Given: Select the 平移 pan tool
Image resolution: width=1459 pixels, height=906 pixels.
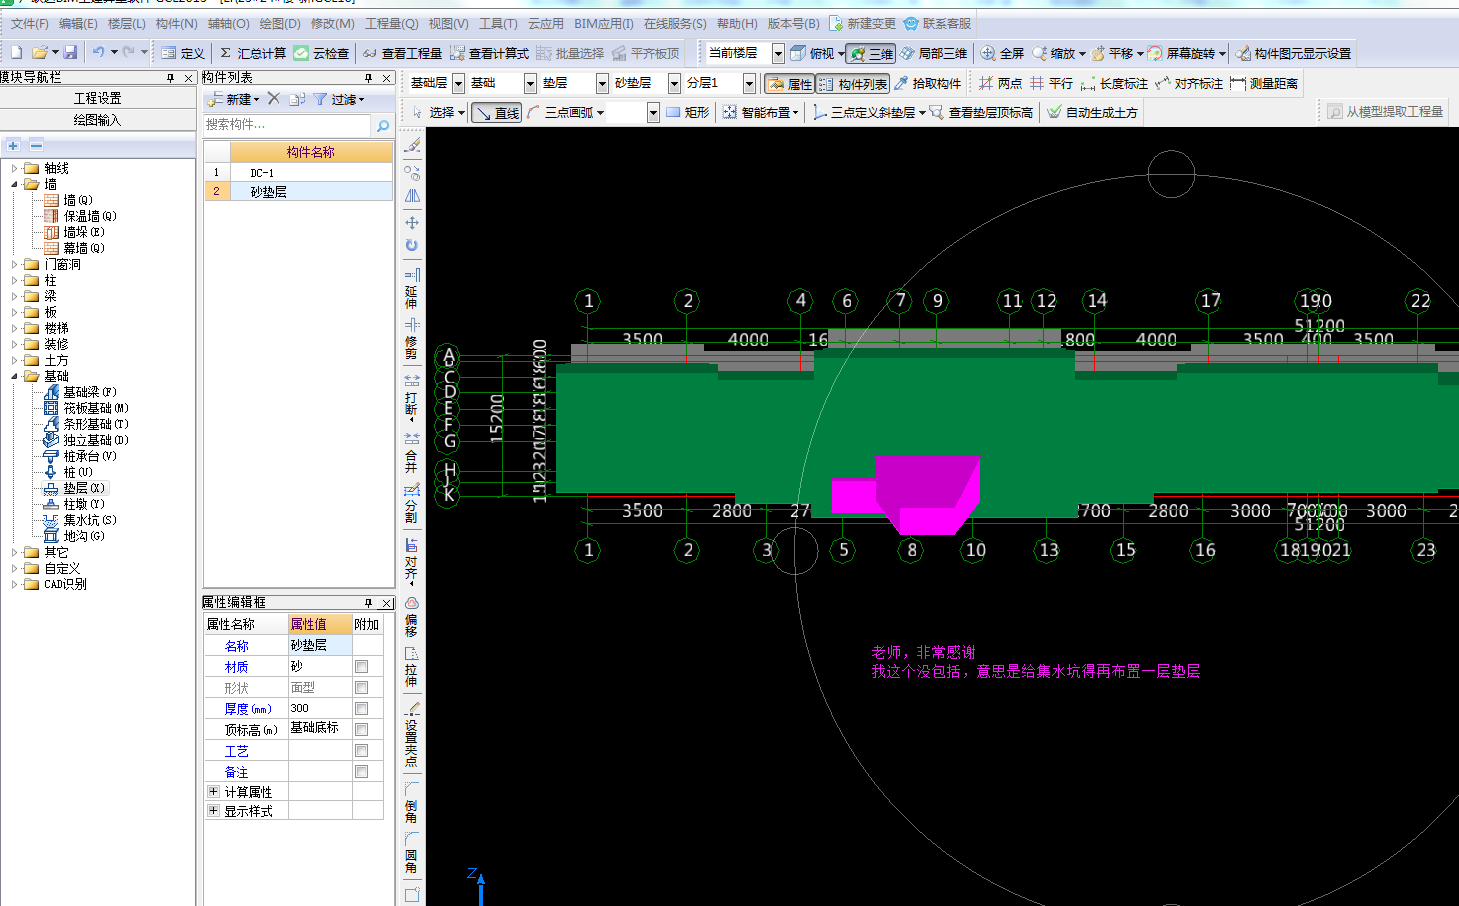Looking at the screenshot, I should (x=1112, y=53).
